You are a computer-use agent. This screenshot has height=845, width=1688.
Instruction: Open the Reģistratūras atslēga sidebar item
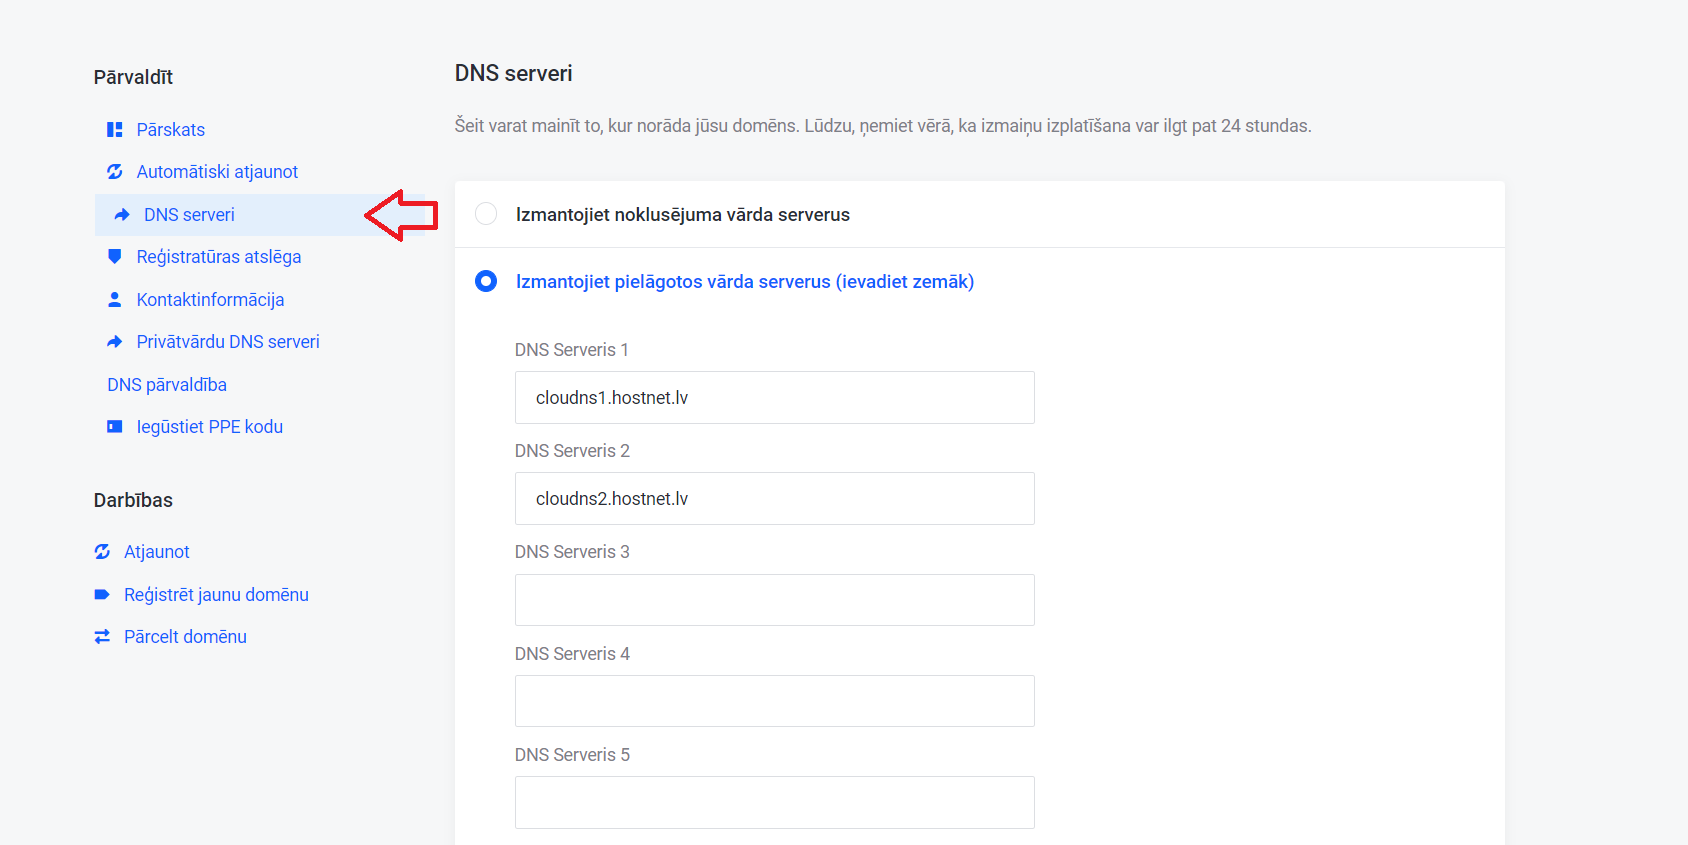click(x=218, y=257)
